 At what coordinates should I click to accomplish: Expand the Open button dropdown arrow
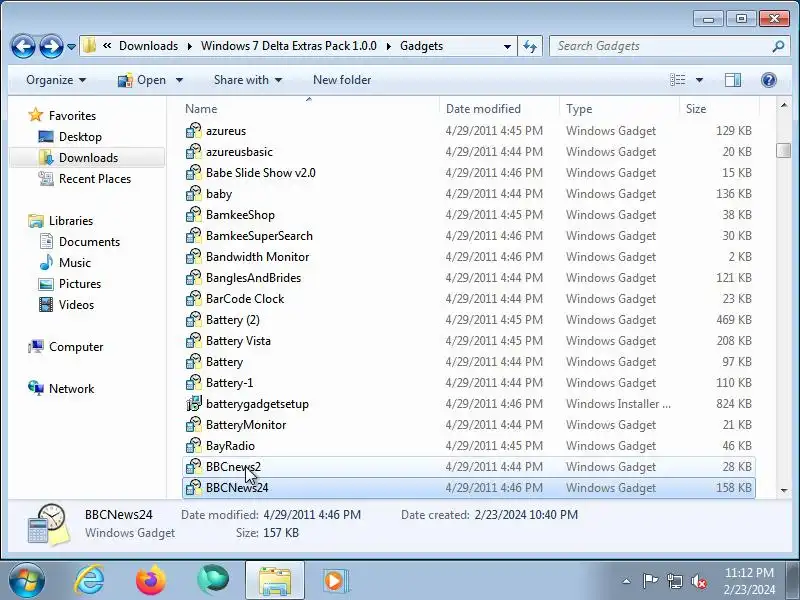(179, 80)
